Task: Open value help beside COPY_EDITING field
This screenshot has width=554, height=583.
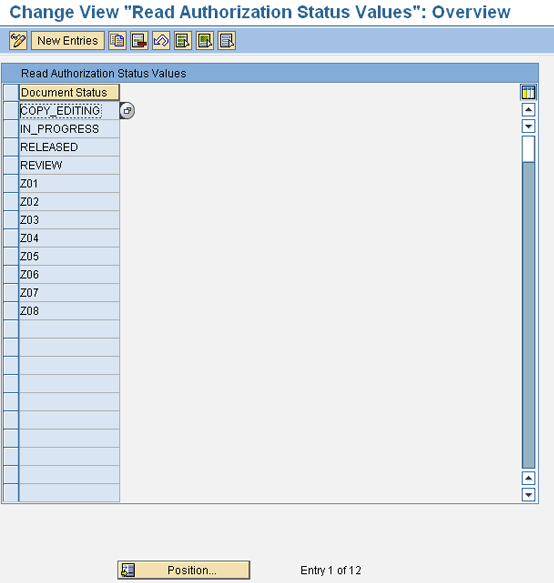Action: [127, 111]
